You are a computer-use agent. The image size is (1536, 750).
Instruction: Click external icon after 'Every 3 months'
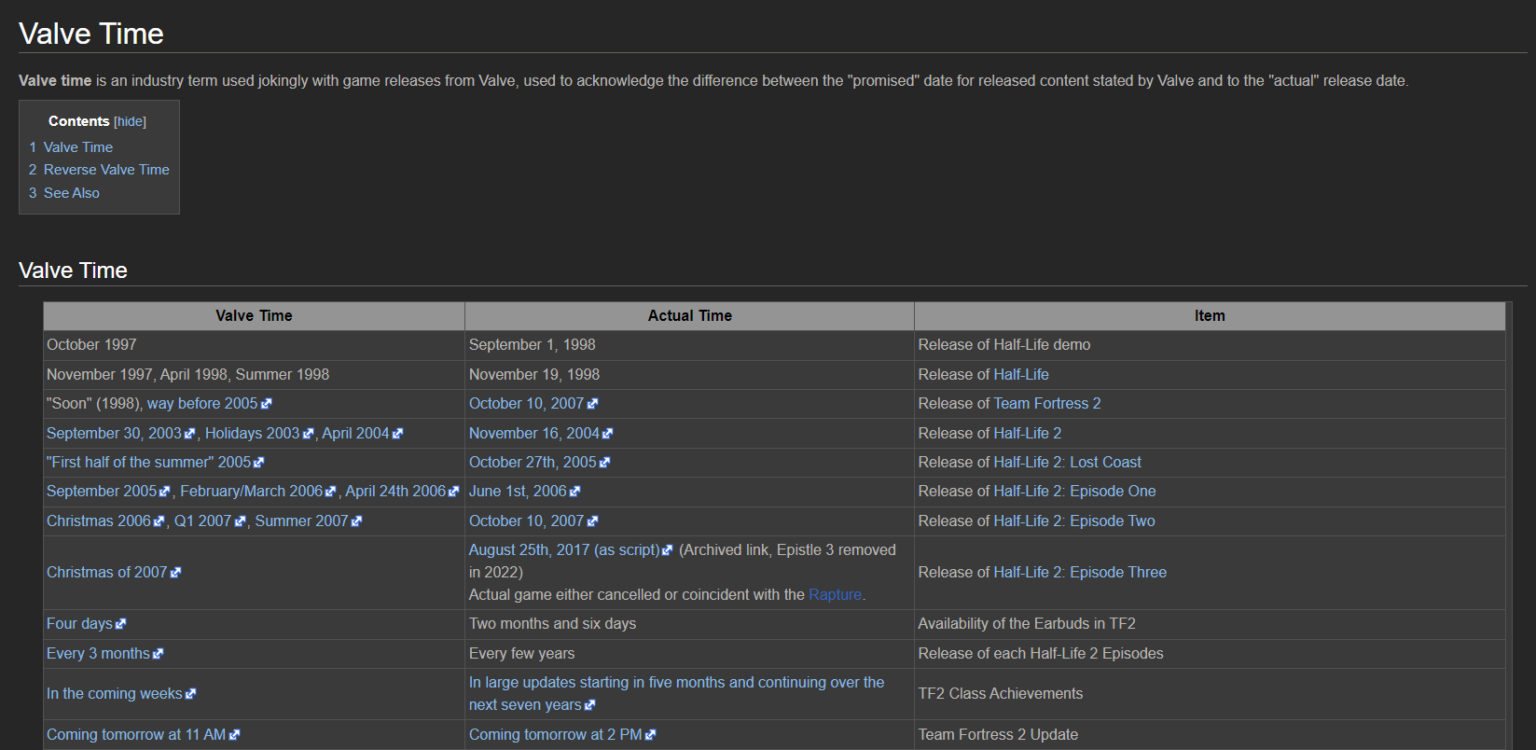pyautogui.click(x=158, y=654)
